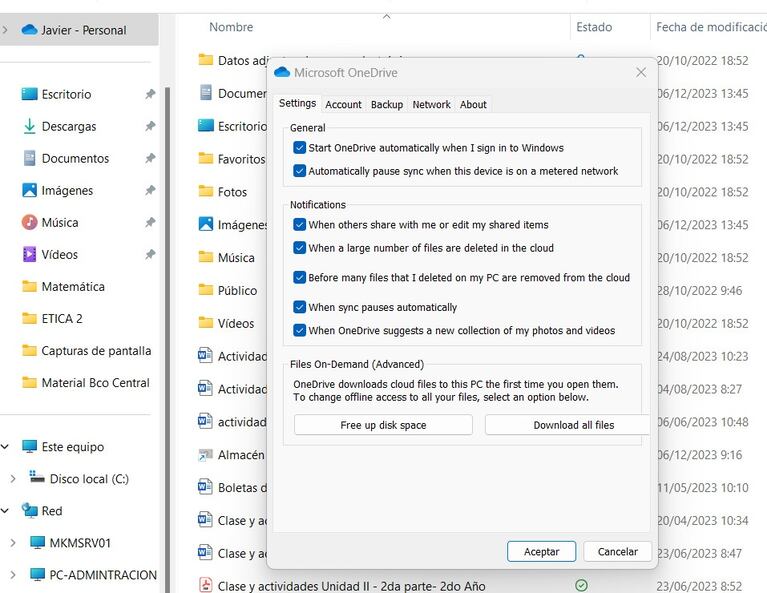Toggle notification for large number of files deleted
The image size is (767, 593).
pos(299,248)
